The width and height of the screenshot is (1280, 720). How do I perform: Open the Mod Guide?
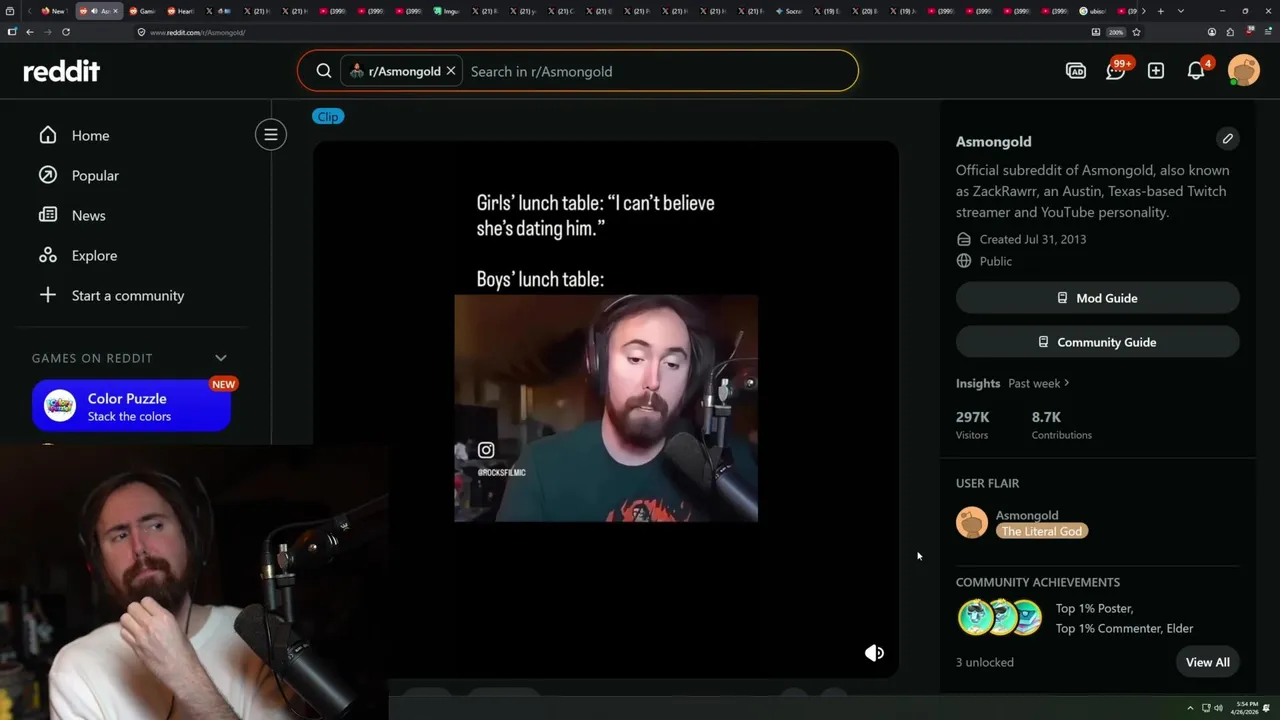tap(1098, 298)
